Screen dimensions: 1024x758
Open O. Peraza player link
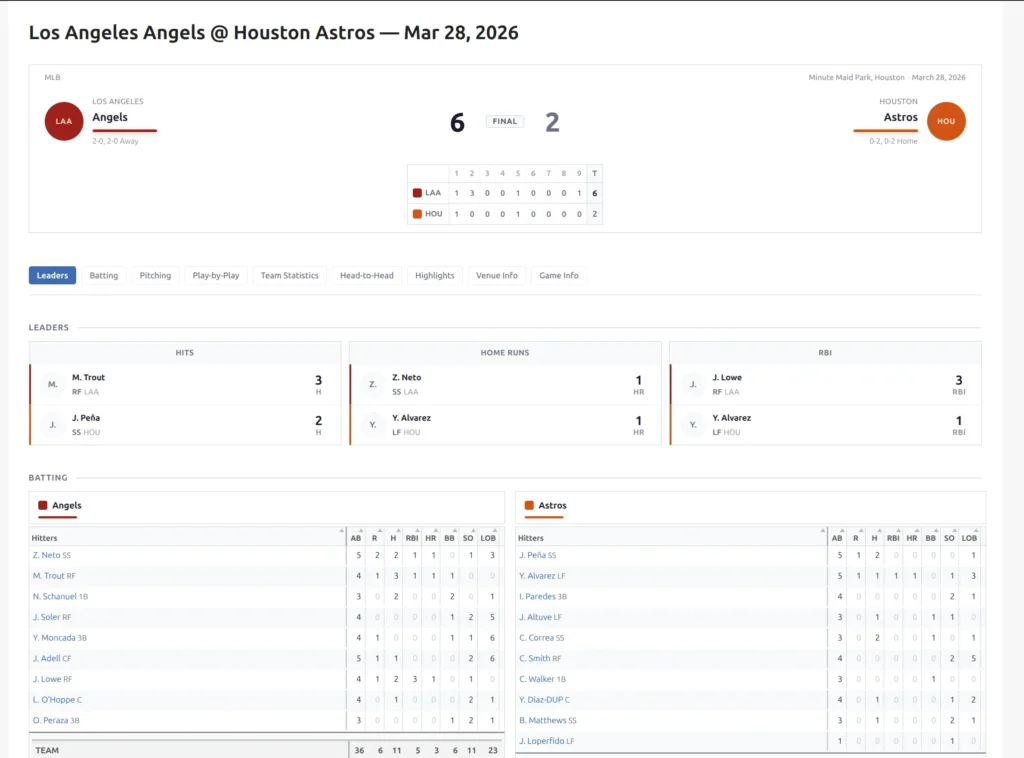pyautogui.click(x=50, y=720)
